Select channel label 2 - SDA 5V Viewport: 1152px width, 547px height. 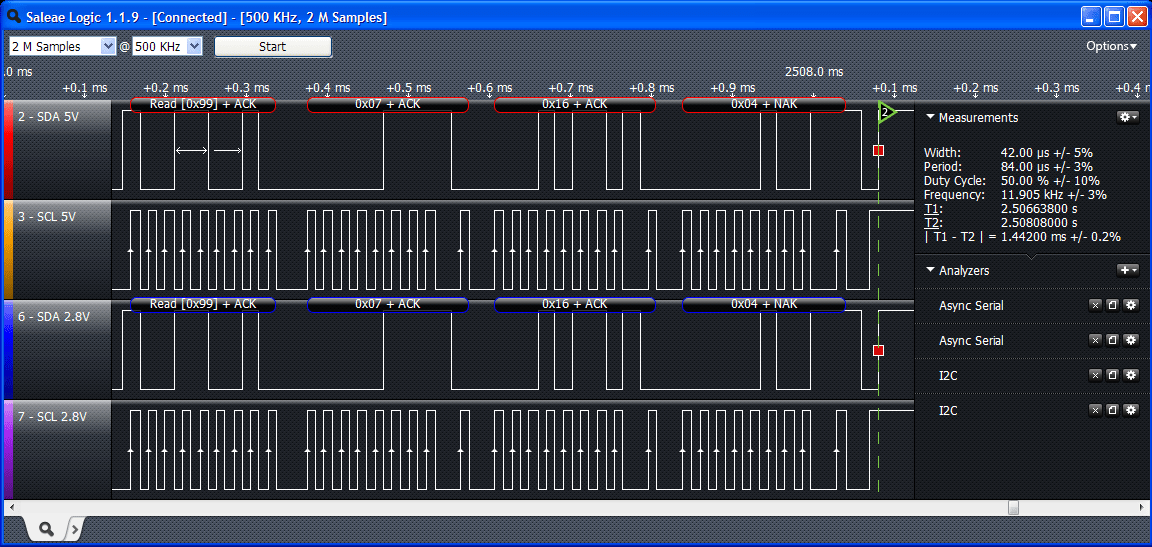[x=48, y=115]
